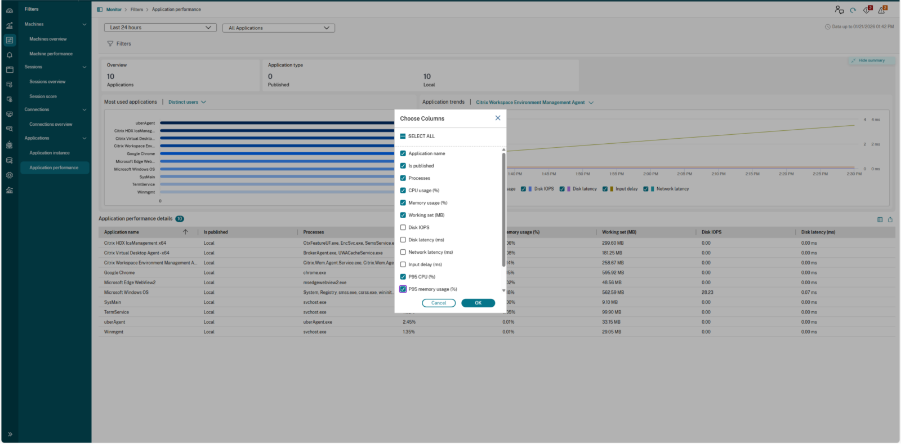Open the Distinct users dropdown
The height and width of the screenshot is (444, 901).
pyautogui.click(x=187, y=102)
